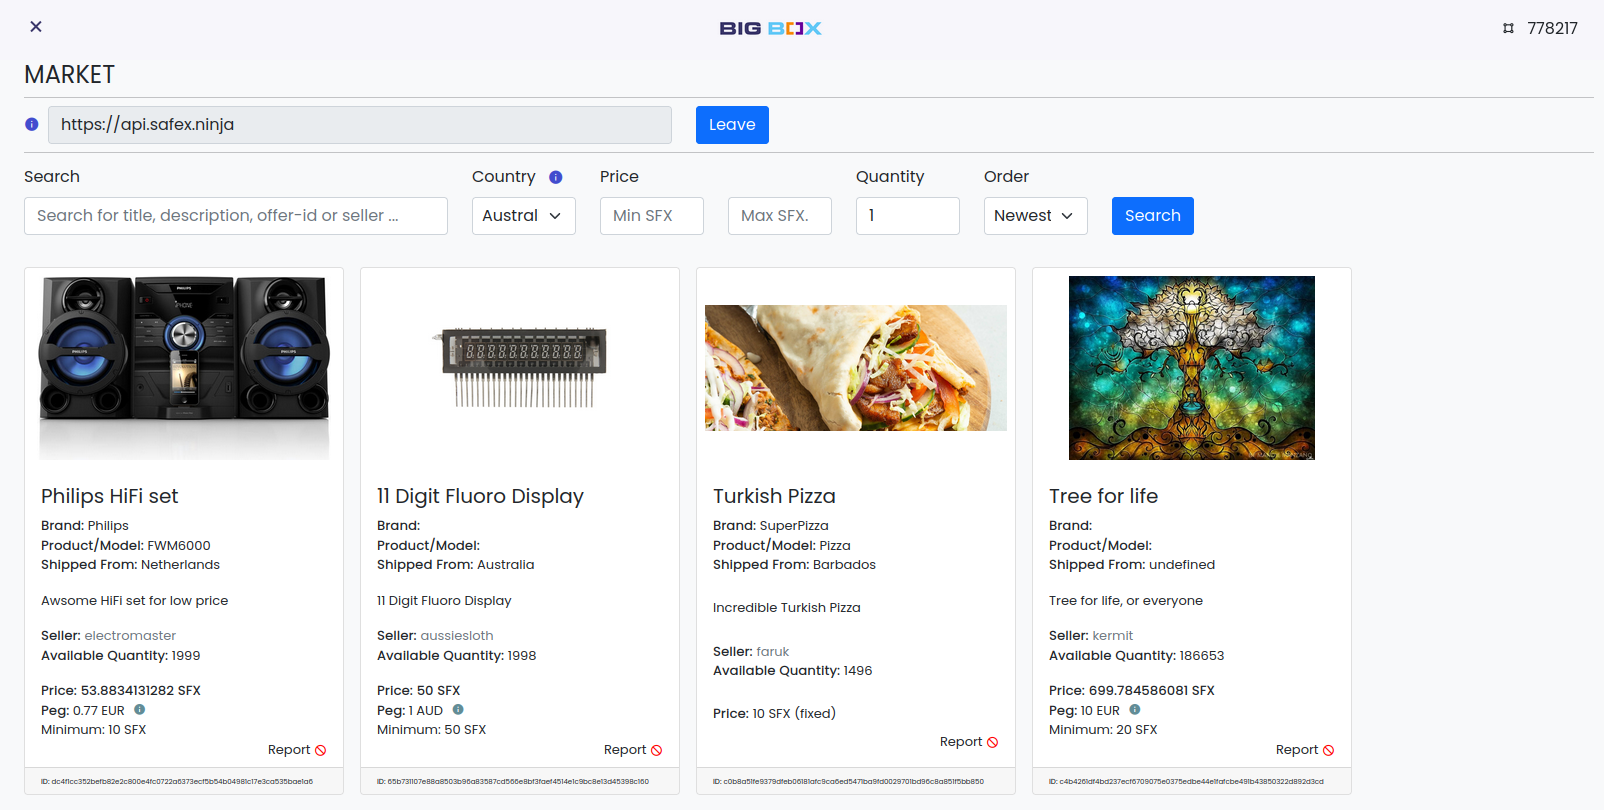Screen dimensions: 1604x810
Task: Click the BIG BOX logo
Action: tap(771, 28)
